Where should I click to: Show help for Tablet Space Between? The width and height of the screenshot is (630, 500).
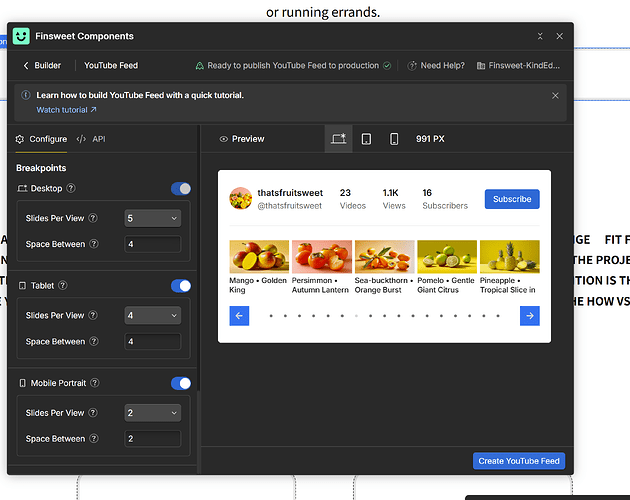pyautogui.click(x=94, y=341)
